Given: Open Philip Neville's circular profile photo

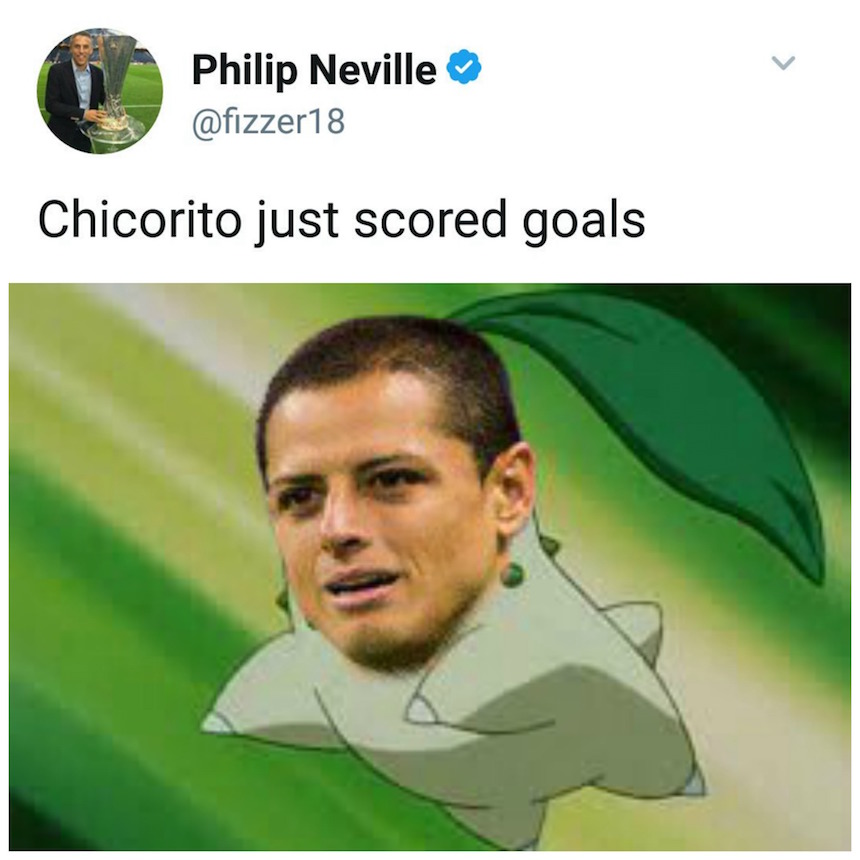Looking at the screenshot, I should (x=100, y=91).
